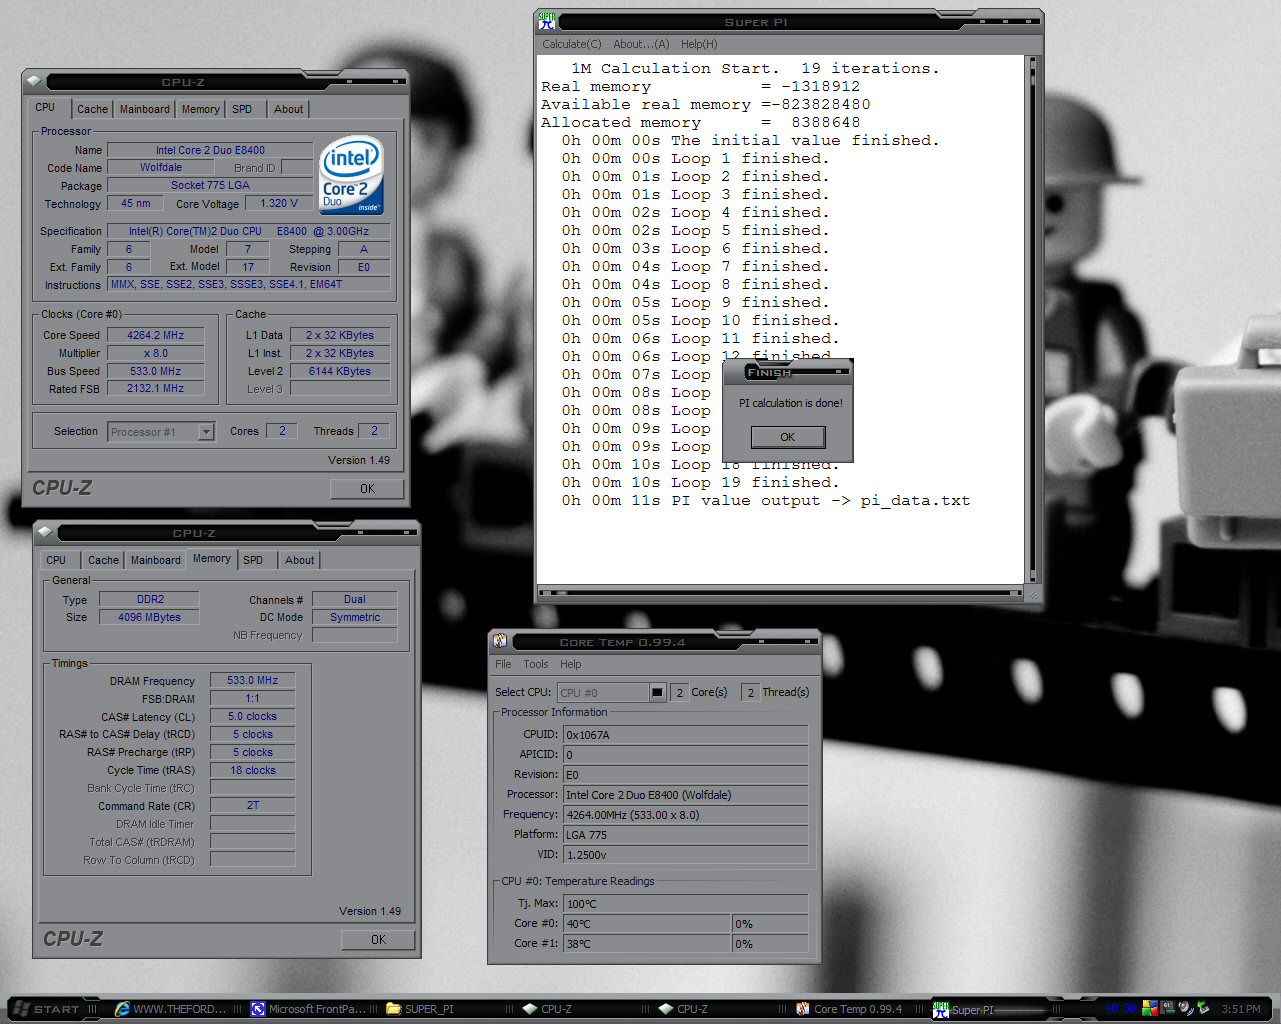Viewport: 1281px width, 1024px height.
Task: Click the Windows security shield tray icon
Action: pos(1150,1008)
